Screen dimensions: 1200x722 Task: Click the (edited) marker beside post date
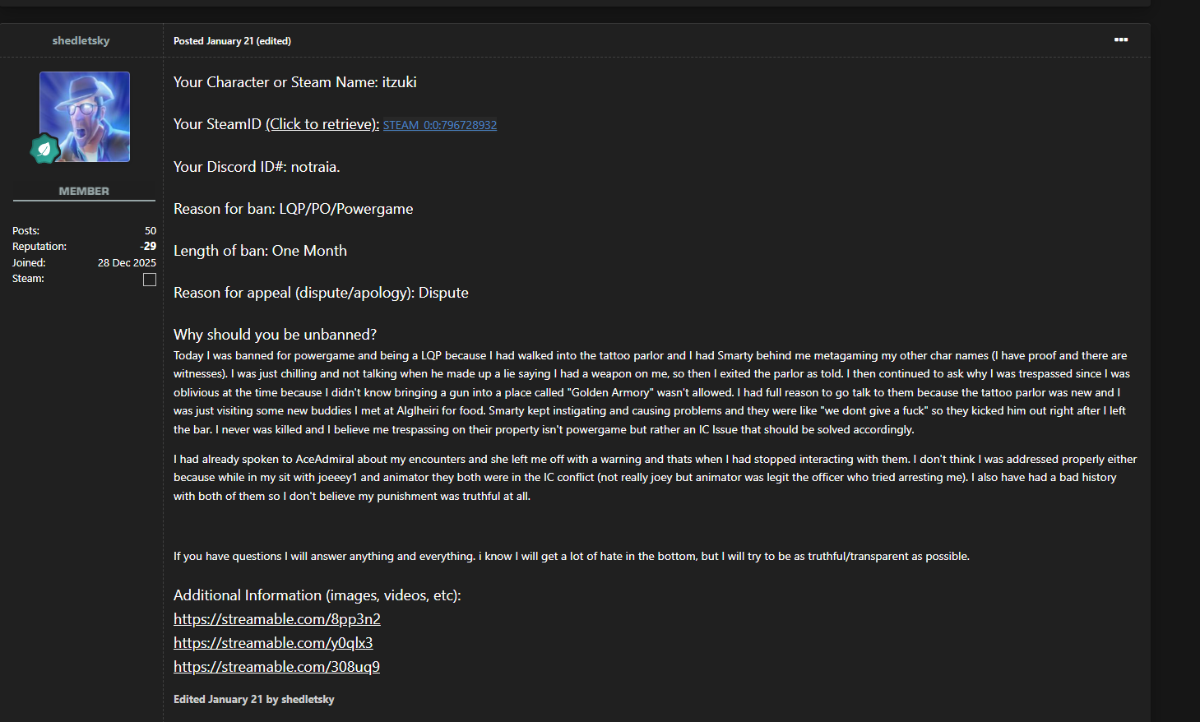pos(274,41)
